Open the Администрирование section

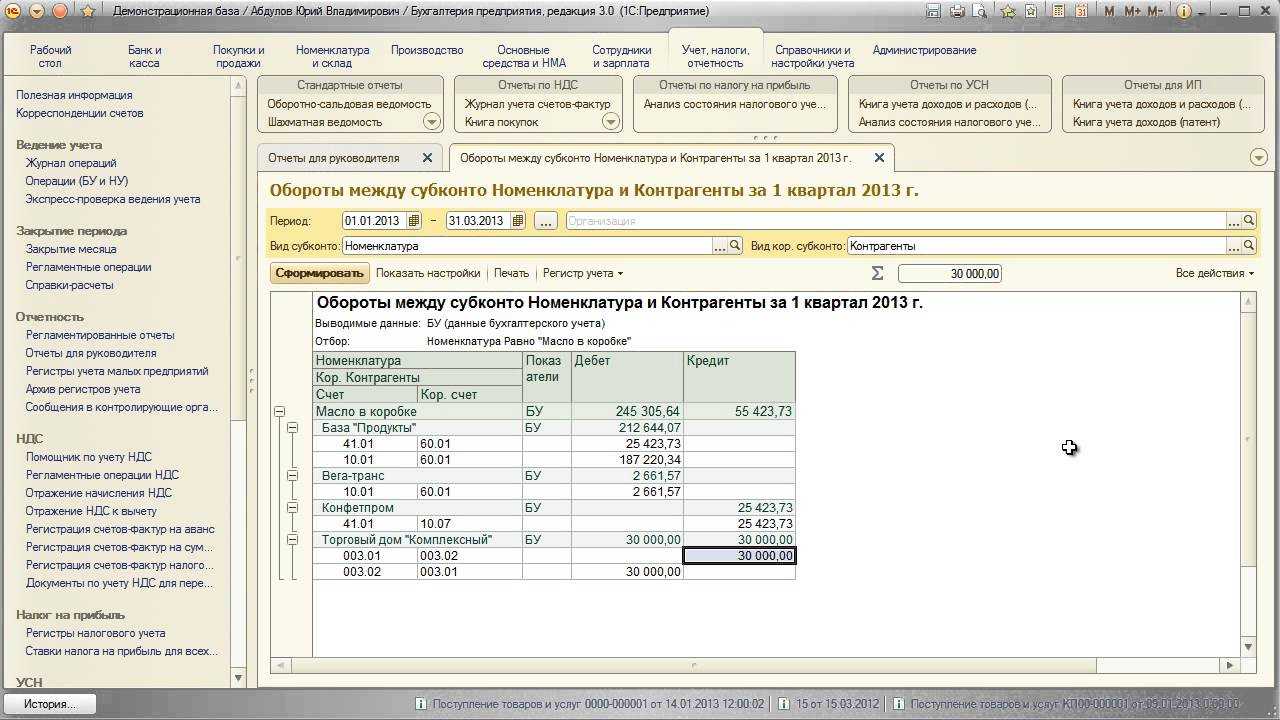point(924,50)
